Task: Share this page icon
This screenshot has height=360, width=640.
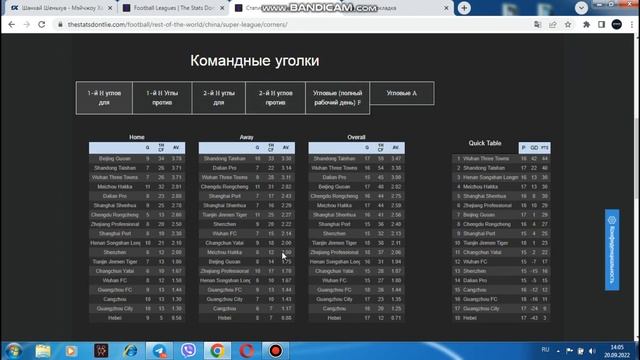Action: pyautogui.click(x=553, y=24)
